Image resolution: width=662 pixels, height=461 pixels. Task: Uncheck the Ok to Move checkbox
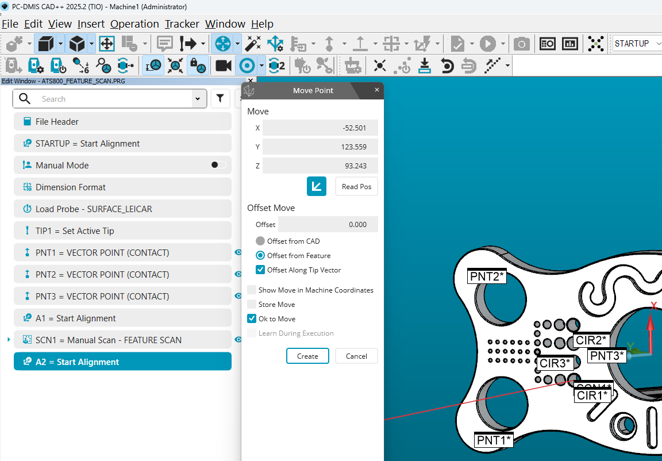(252, 318)
